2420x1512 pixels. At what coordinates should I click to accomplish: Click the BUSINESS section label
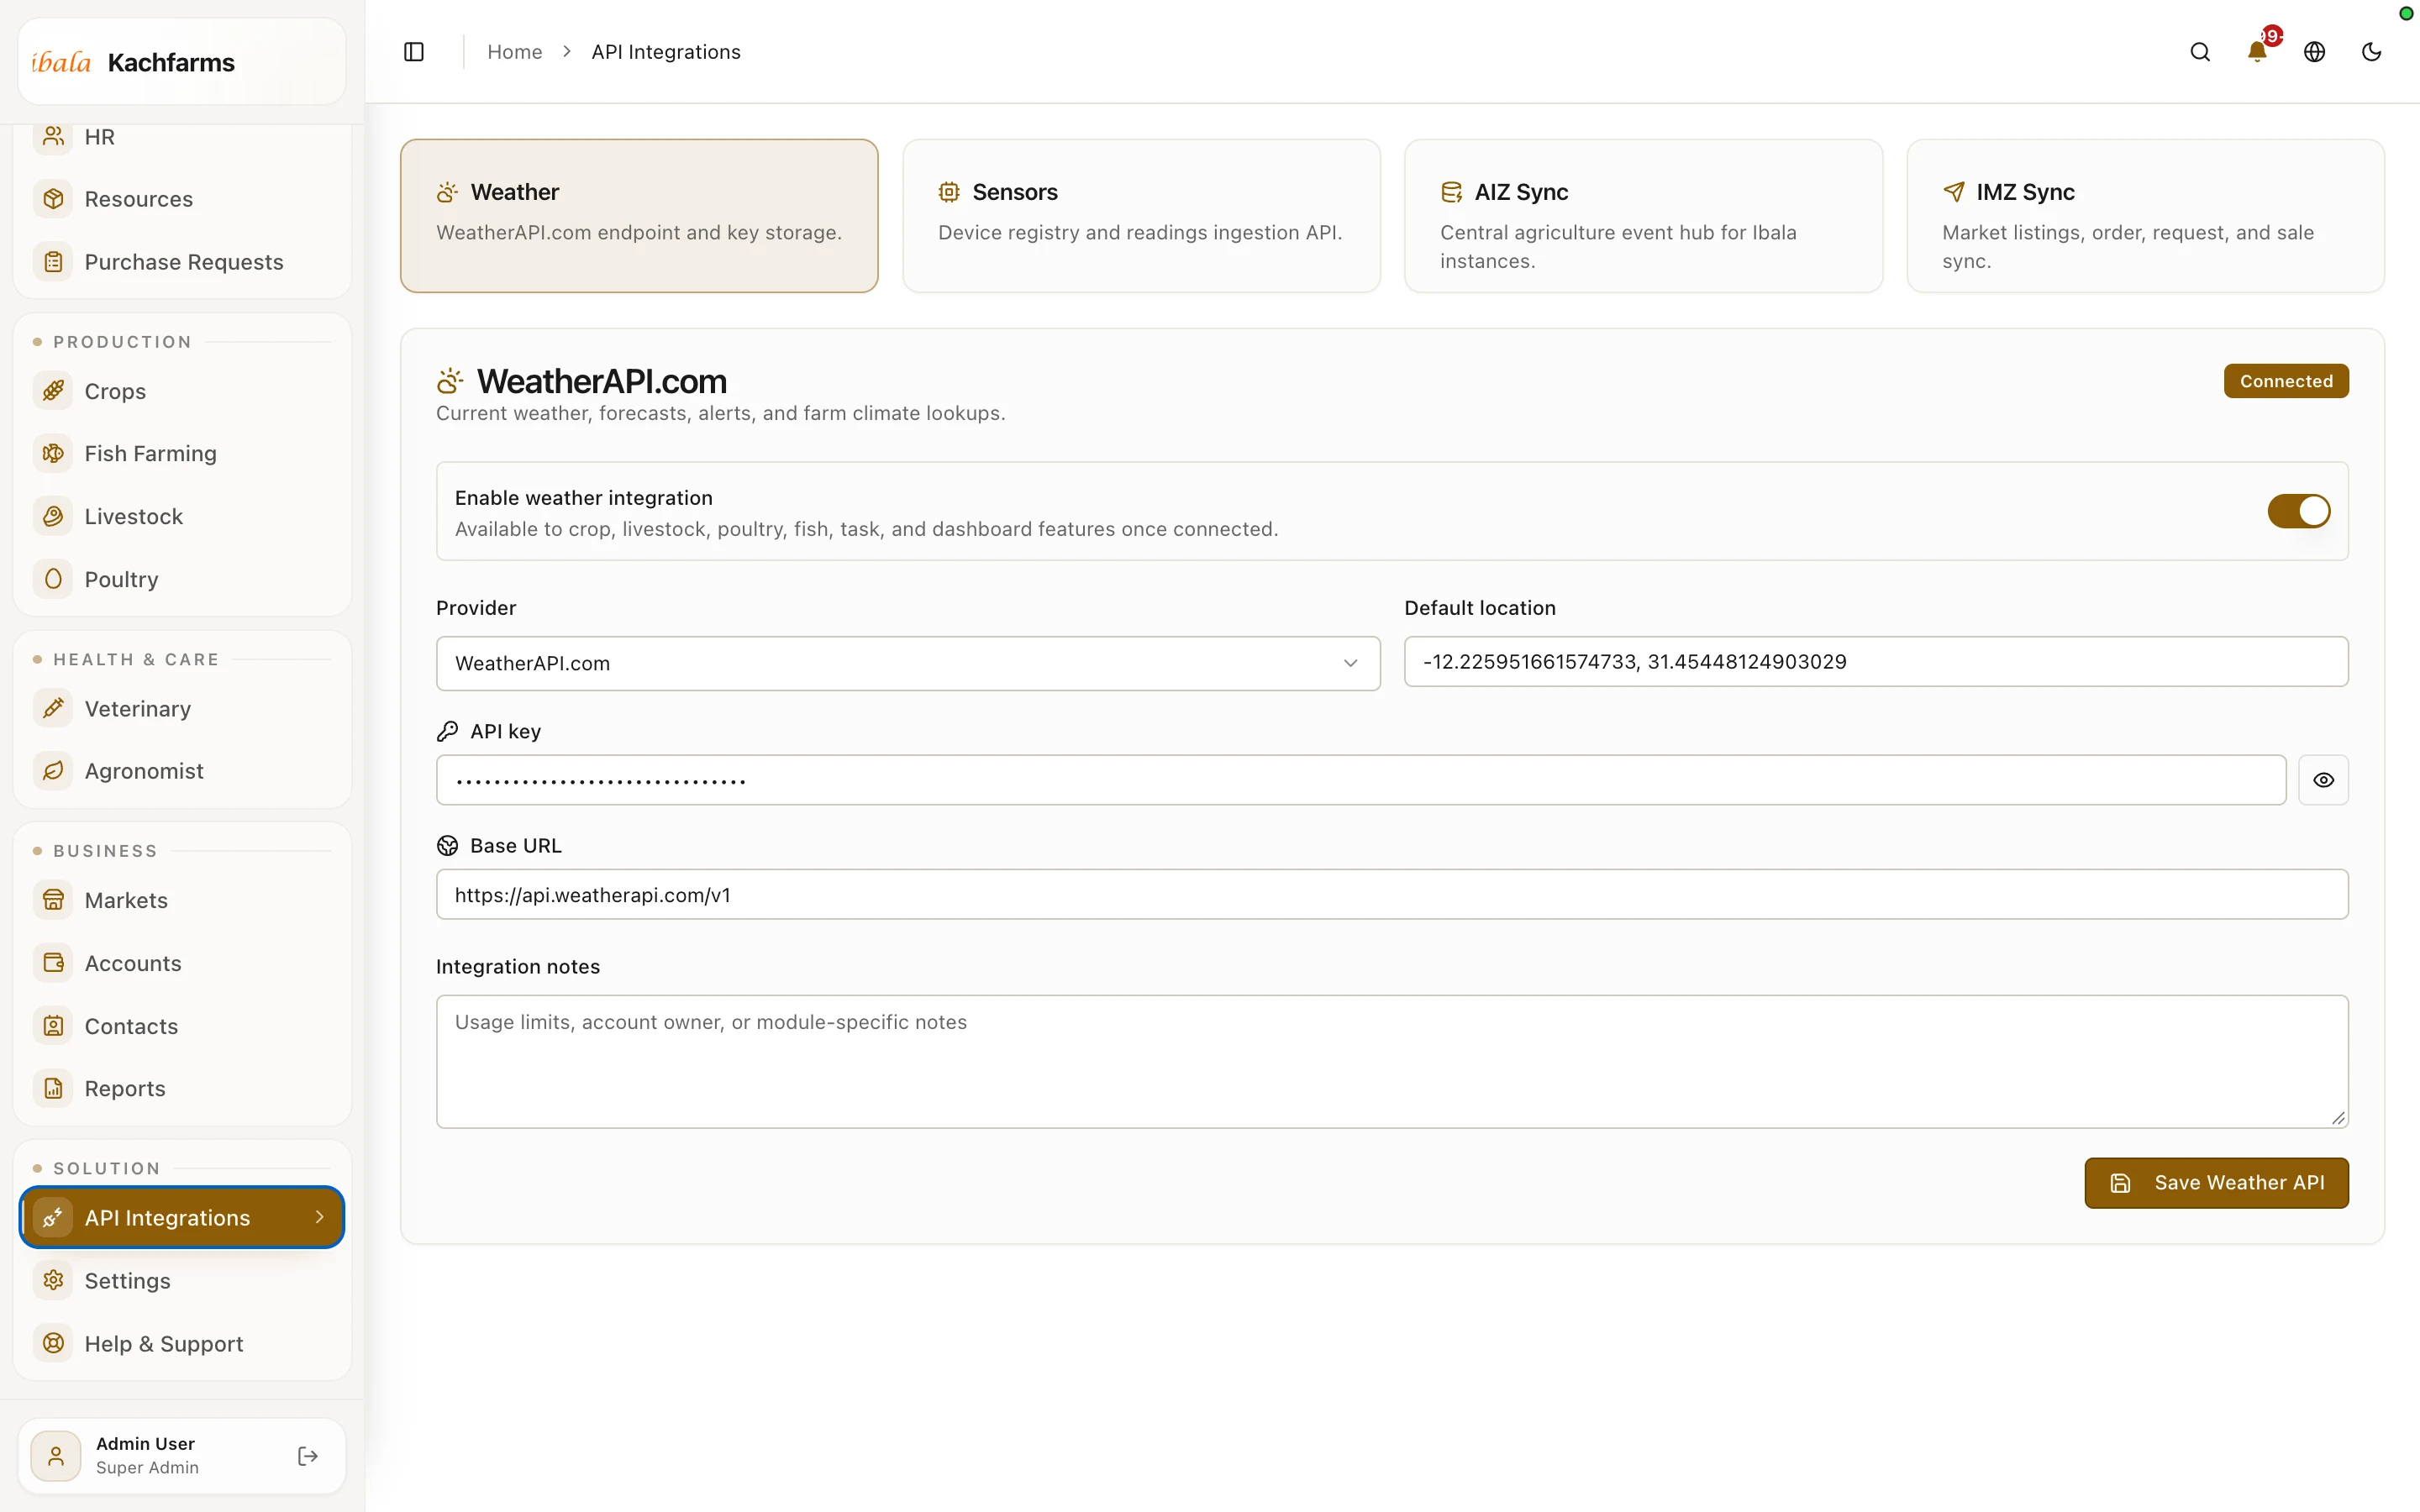point(105,851)
